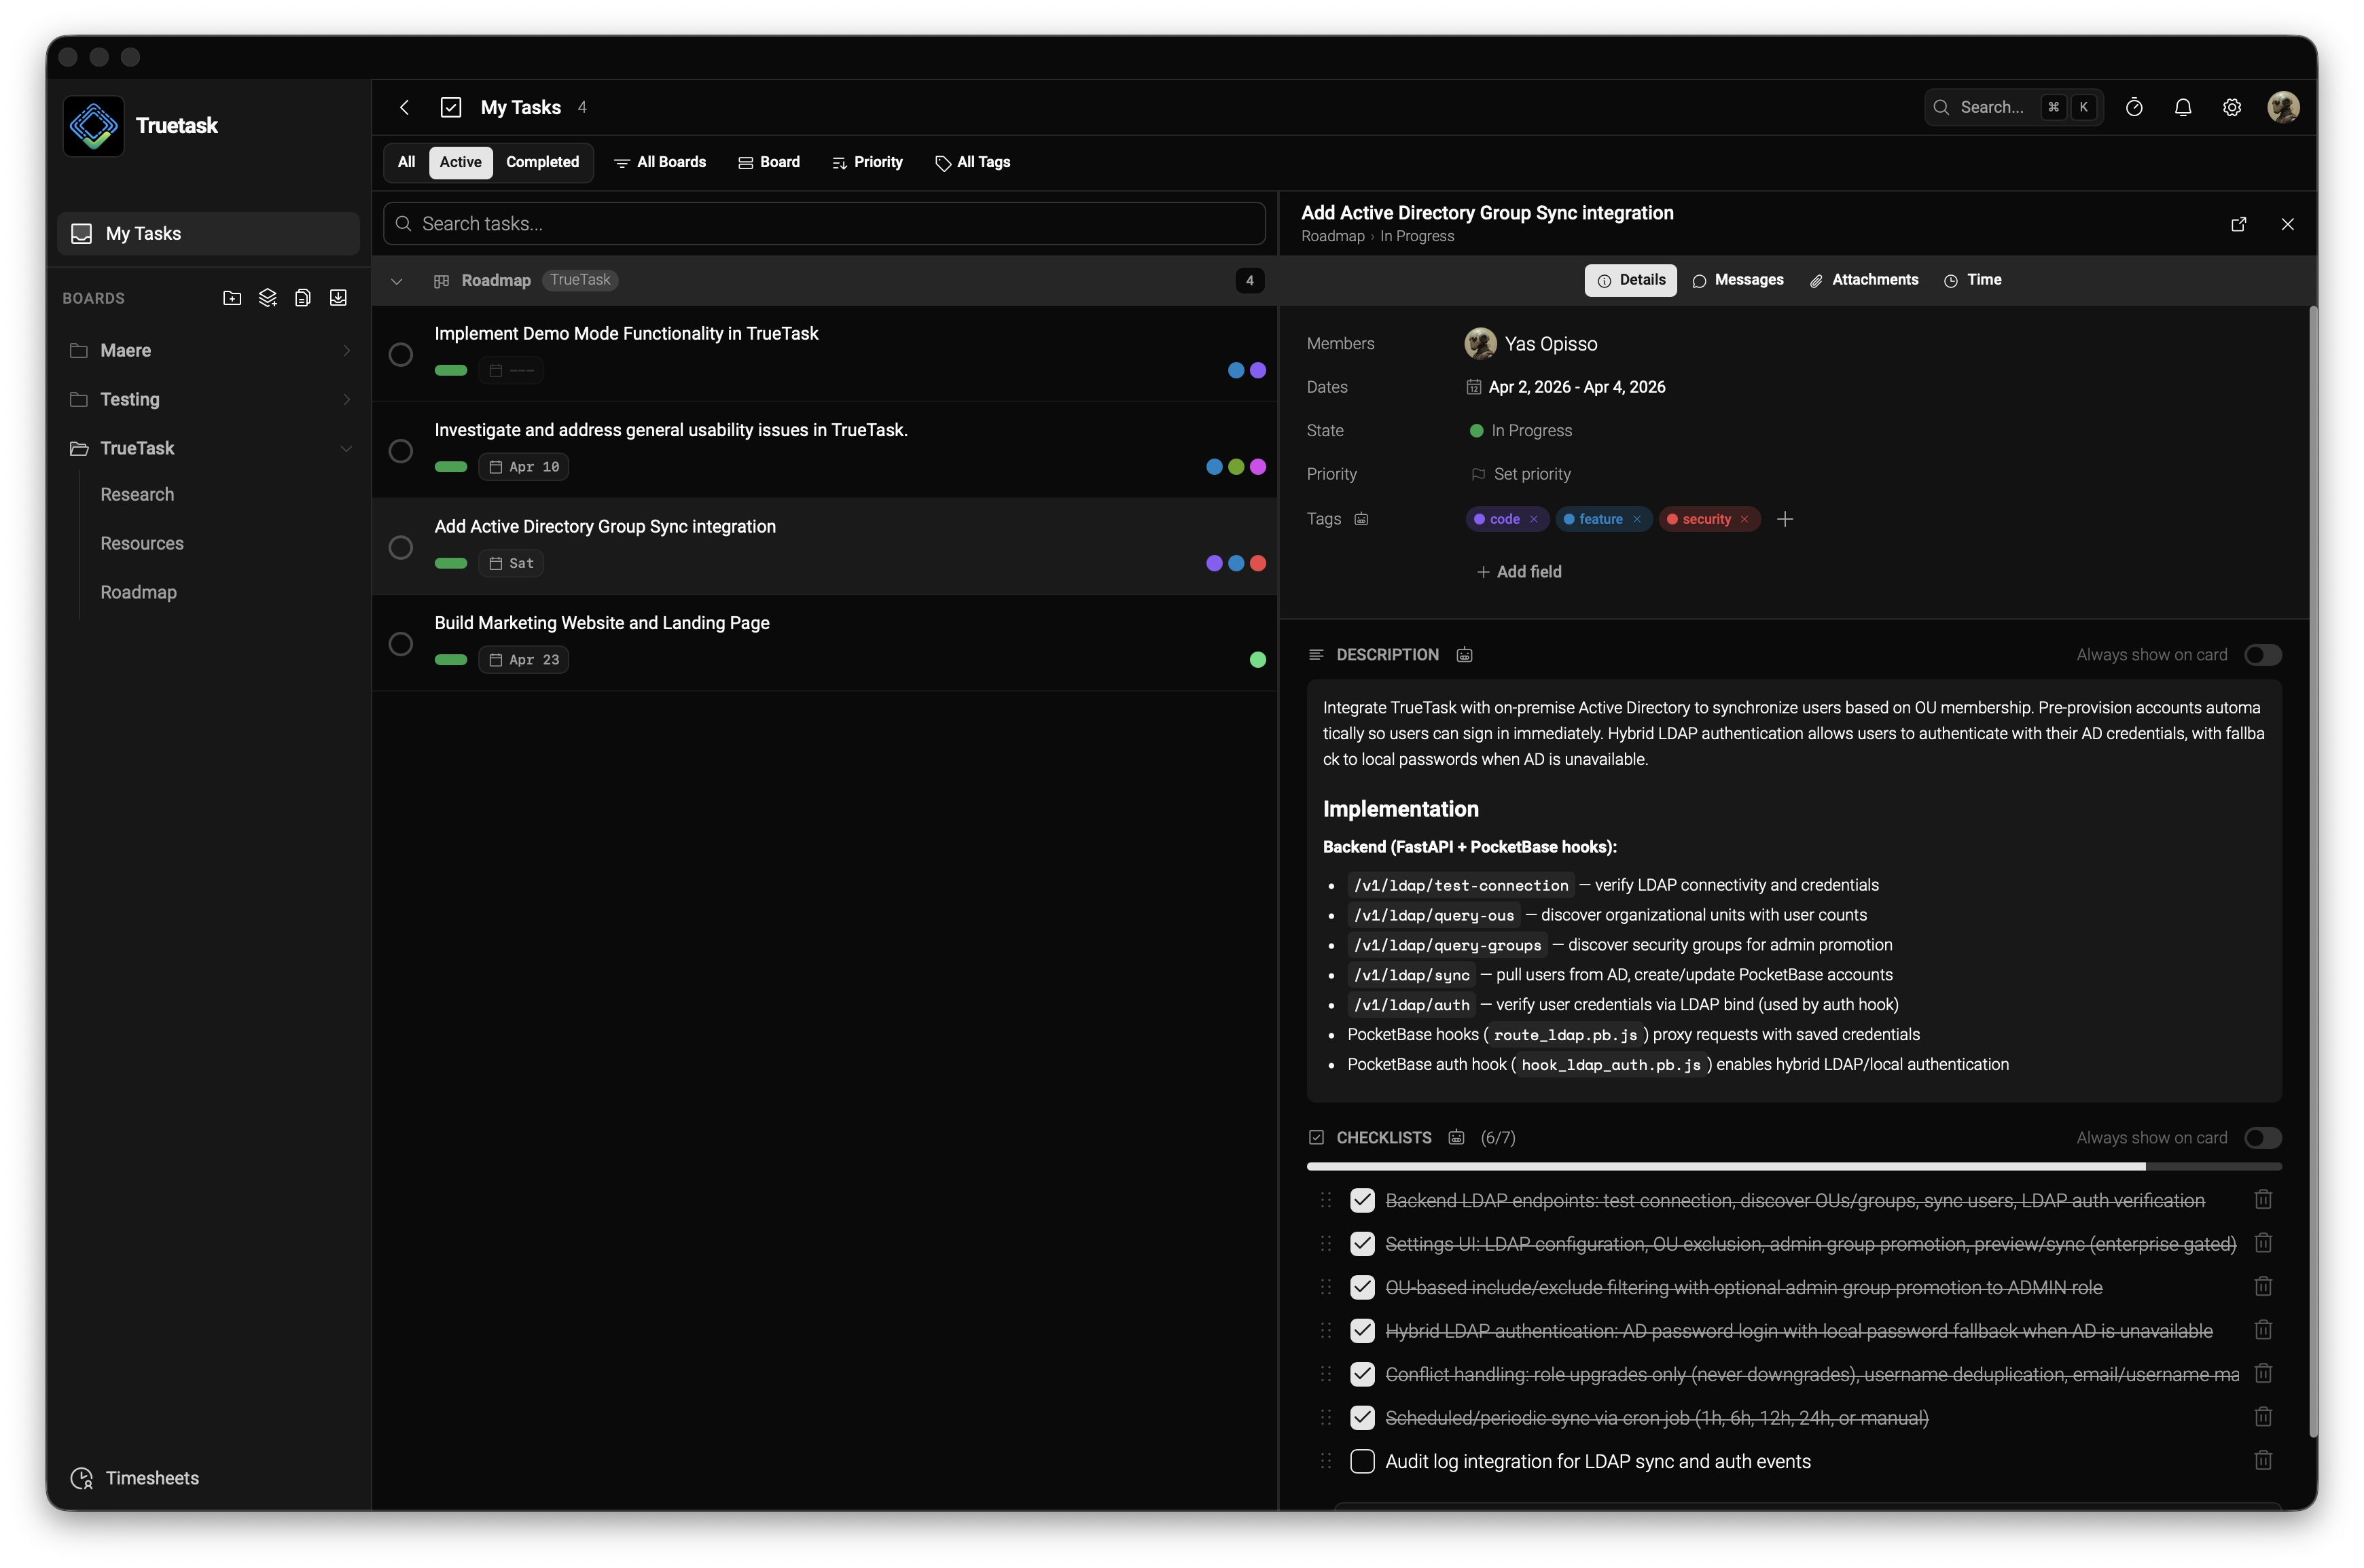Screen dimensions: 2364x1568
Task: Click the add board stack icon
Action: tap(267, 297)
